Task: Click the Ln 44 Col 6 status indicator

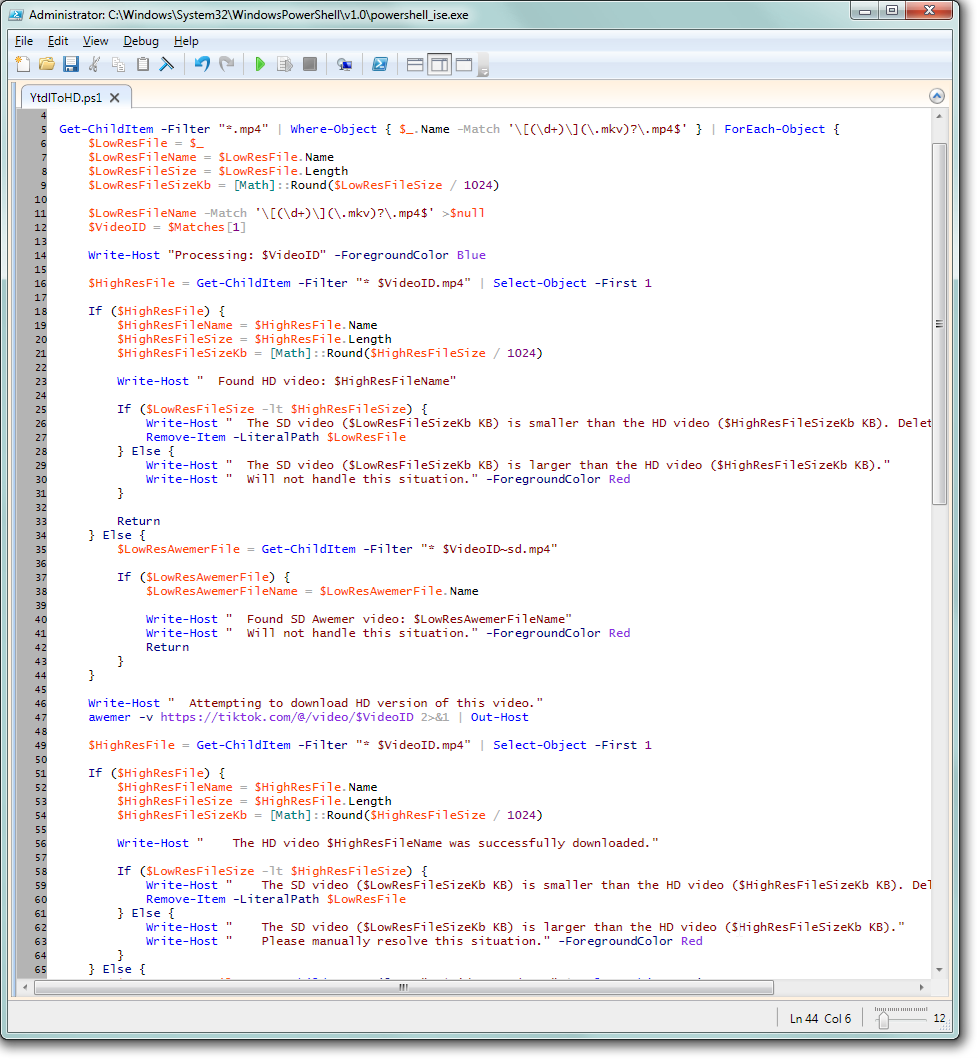Action: [x=821, y=1019]
